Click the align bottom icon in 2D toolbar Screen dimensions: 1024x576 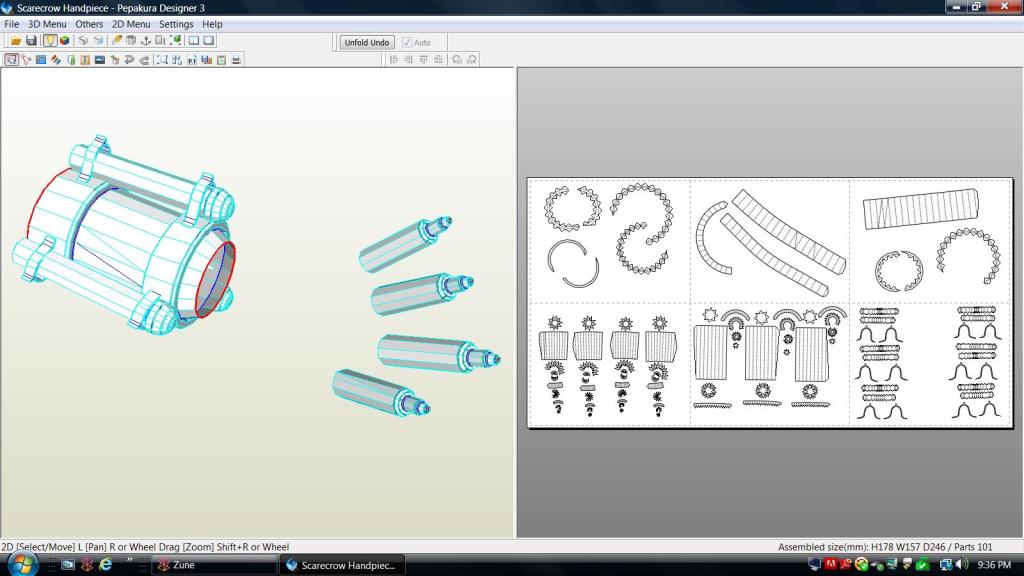click(x=438, y=59)
